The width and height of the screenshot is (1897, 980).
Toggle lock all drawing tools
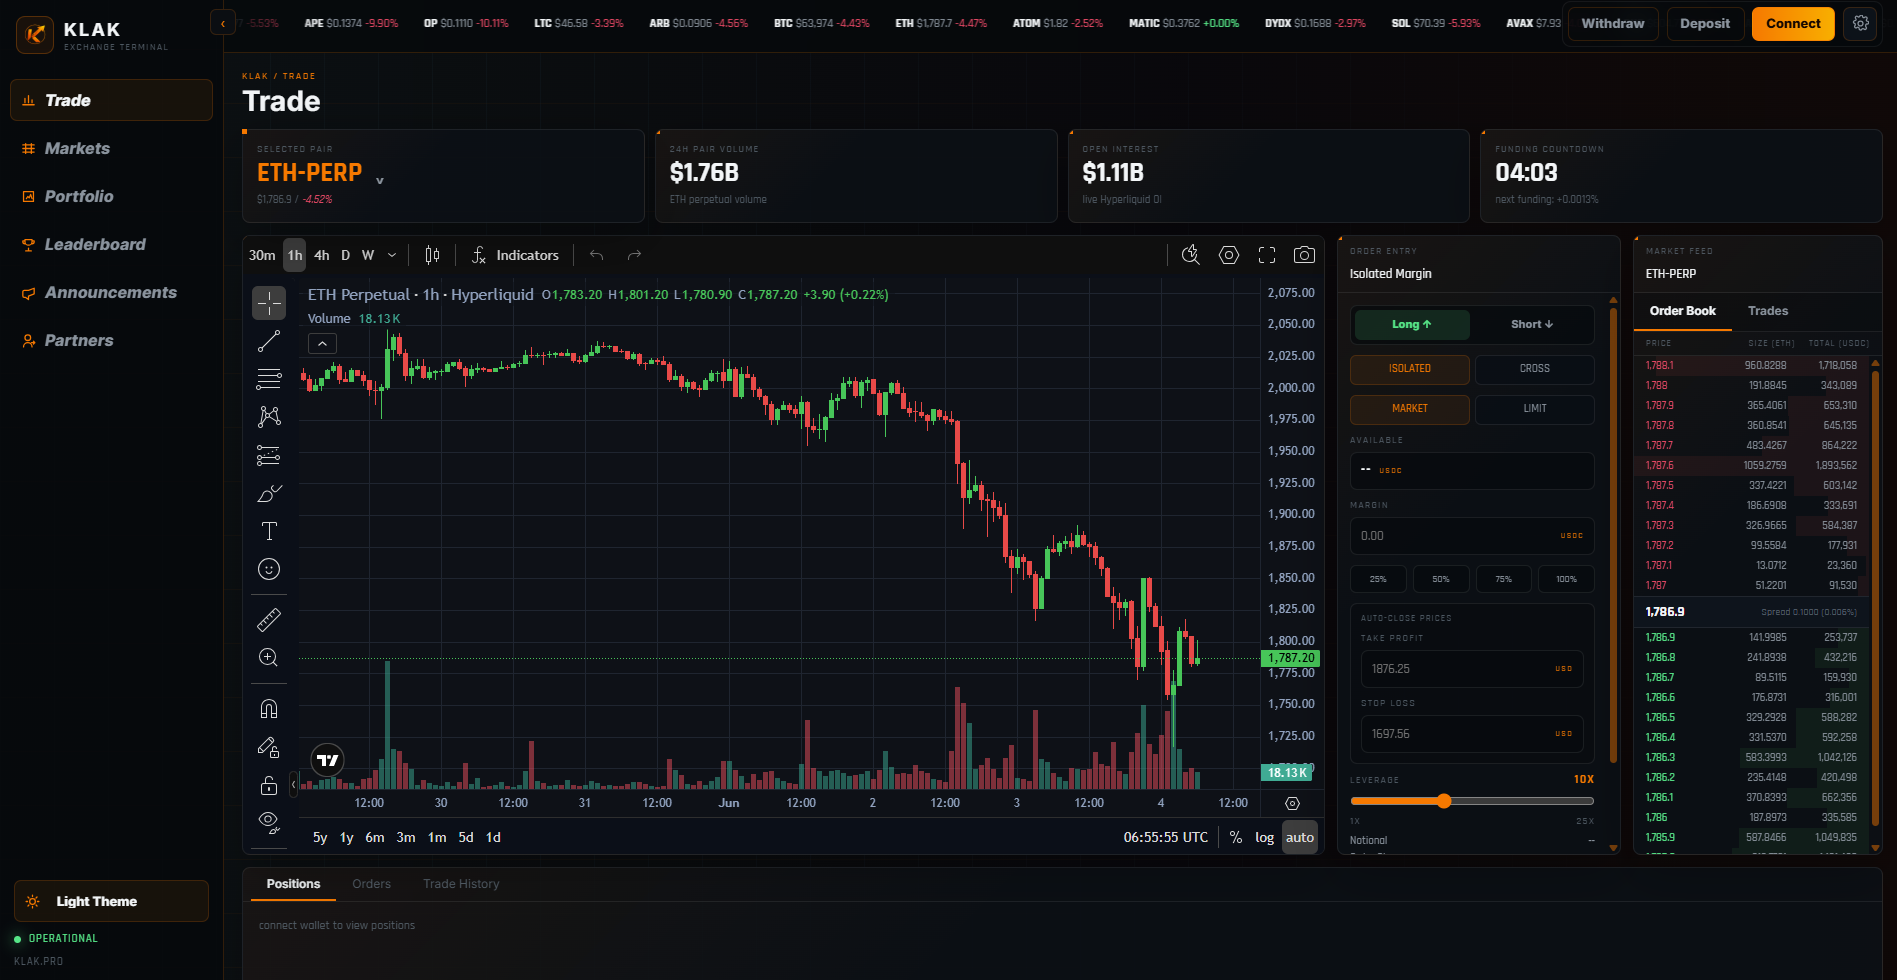269,785
